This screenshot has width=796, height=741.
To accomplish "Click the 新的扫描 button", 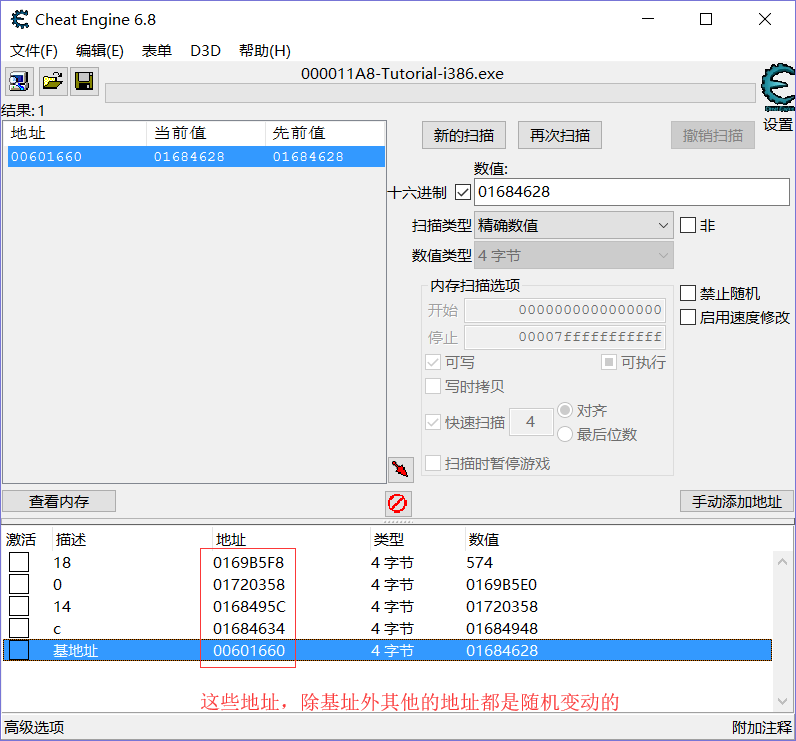I will [x=463, y=135].
